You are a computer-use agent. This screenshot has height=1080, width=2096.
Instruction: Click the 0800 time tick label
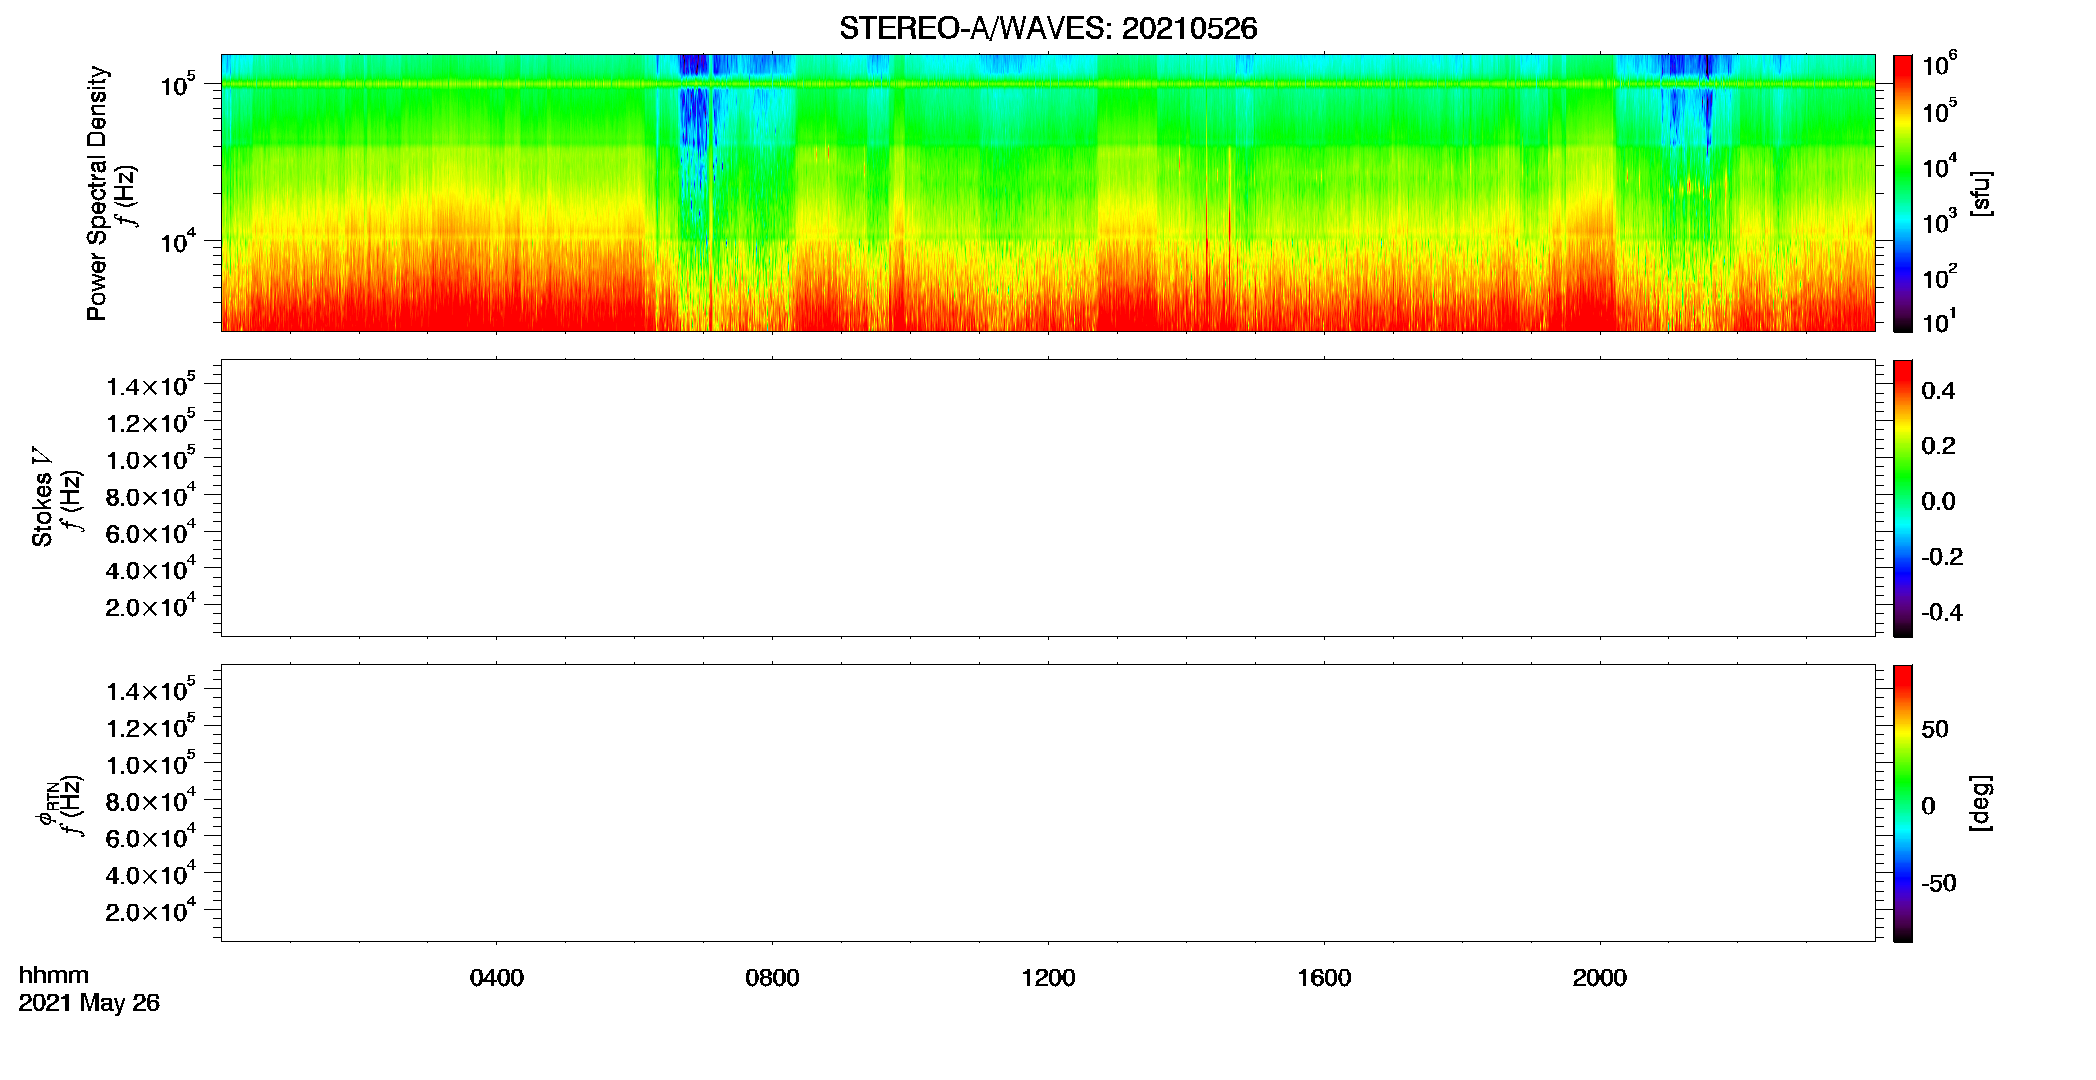pyautogui.click(x=772, y=978)
